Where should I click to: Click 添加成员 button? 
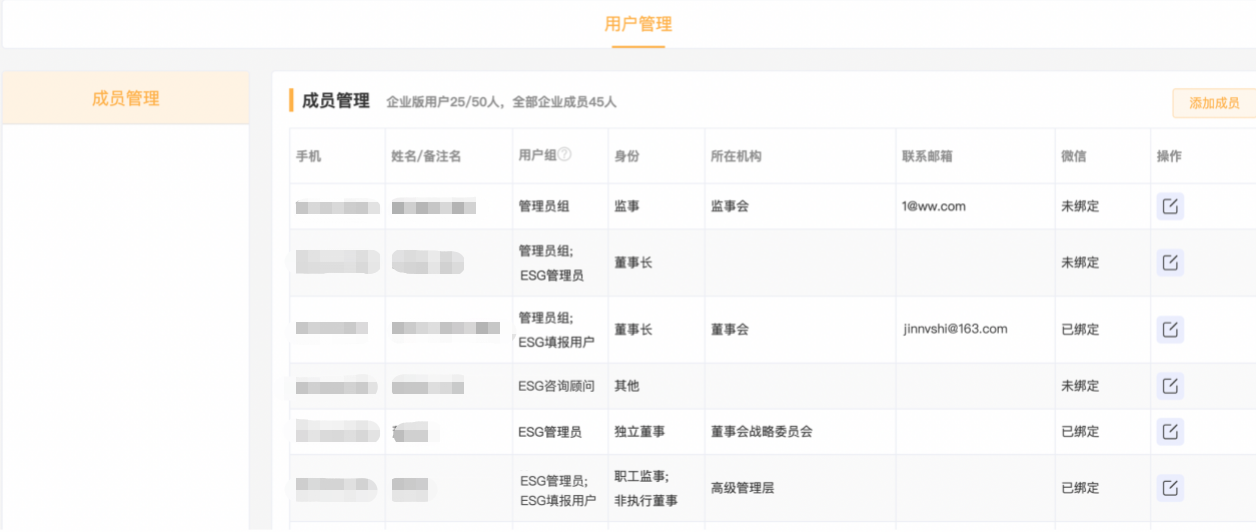[x=1213, y=103]
